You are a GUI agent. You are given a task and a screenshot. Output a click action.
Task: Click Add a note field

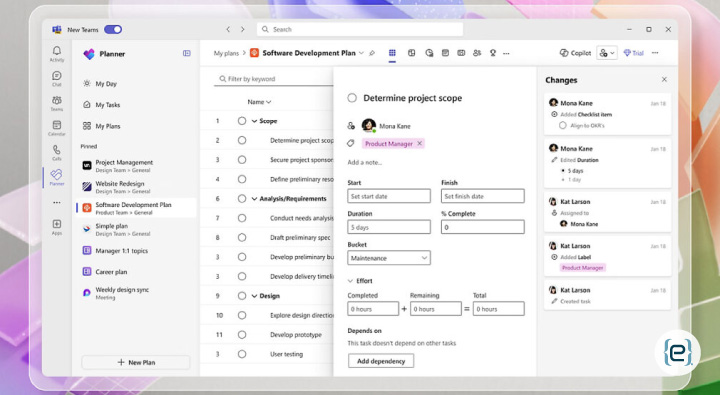pos(365,162)
